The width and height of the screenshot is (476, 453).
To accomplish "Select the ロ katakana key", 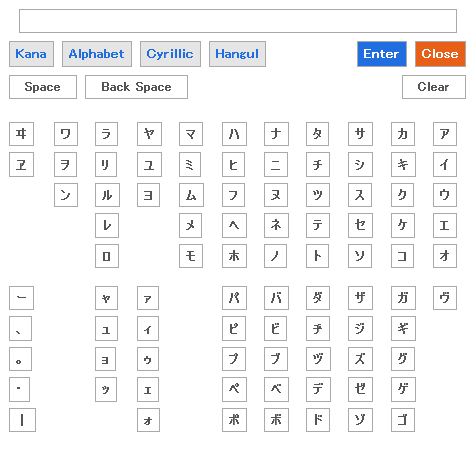I will coord(107,256).
